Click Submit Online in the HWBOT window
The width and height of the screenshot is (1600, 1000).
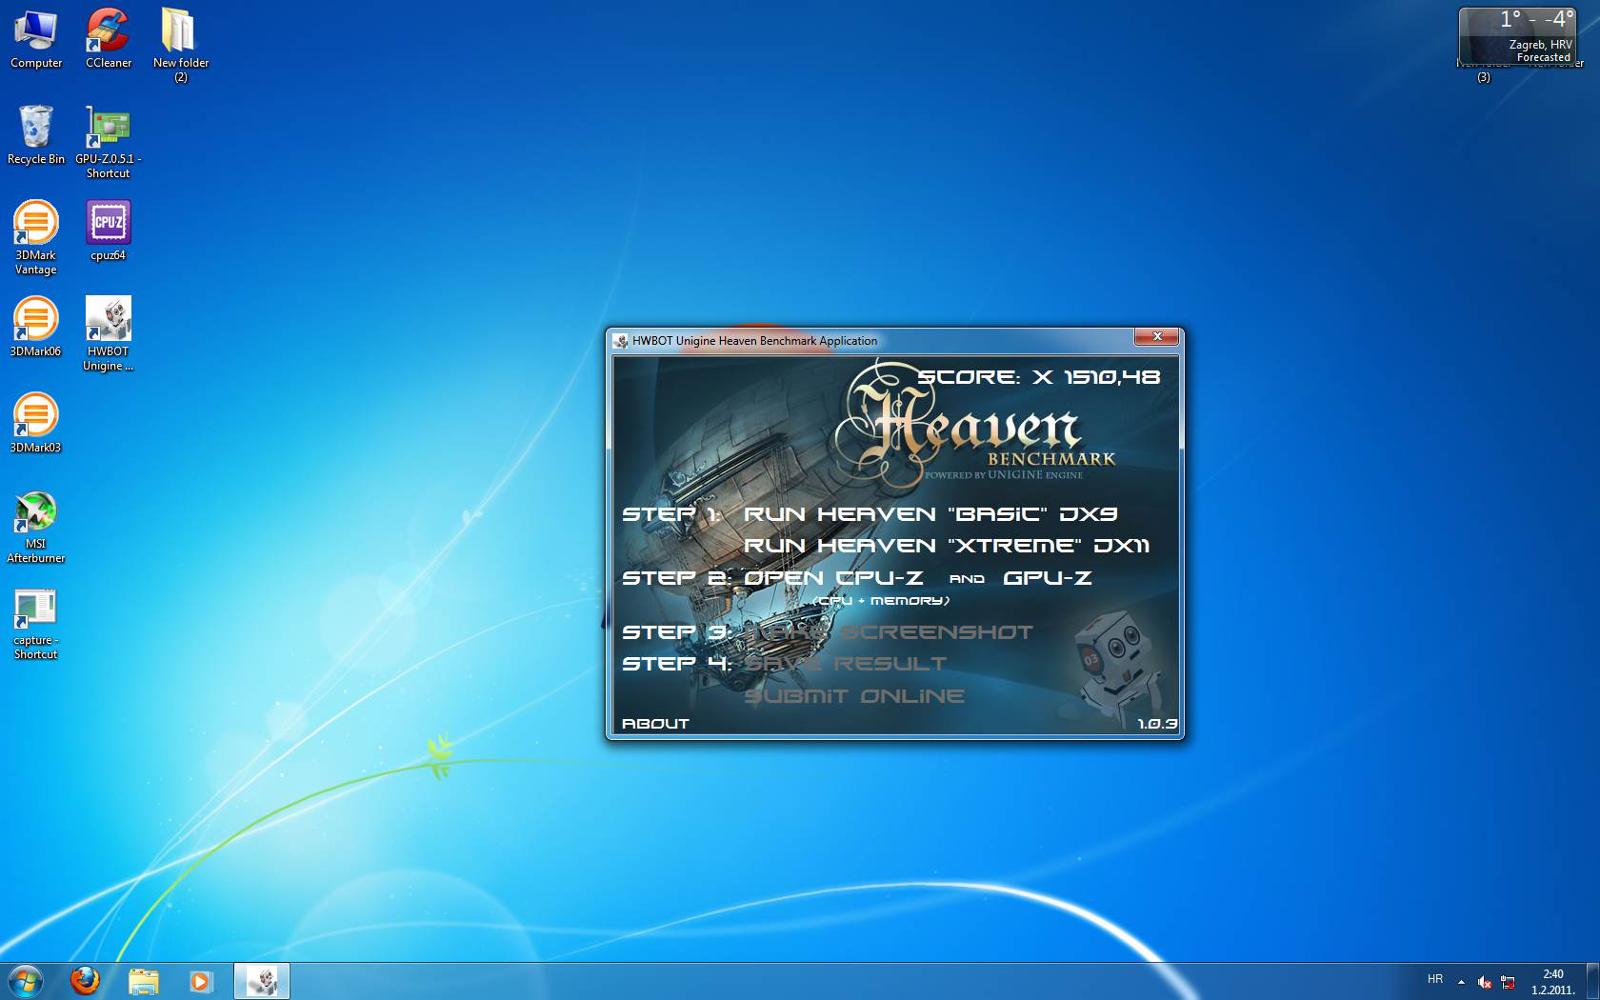coord(855,696)
